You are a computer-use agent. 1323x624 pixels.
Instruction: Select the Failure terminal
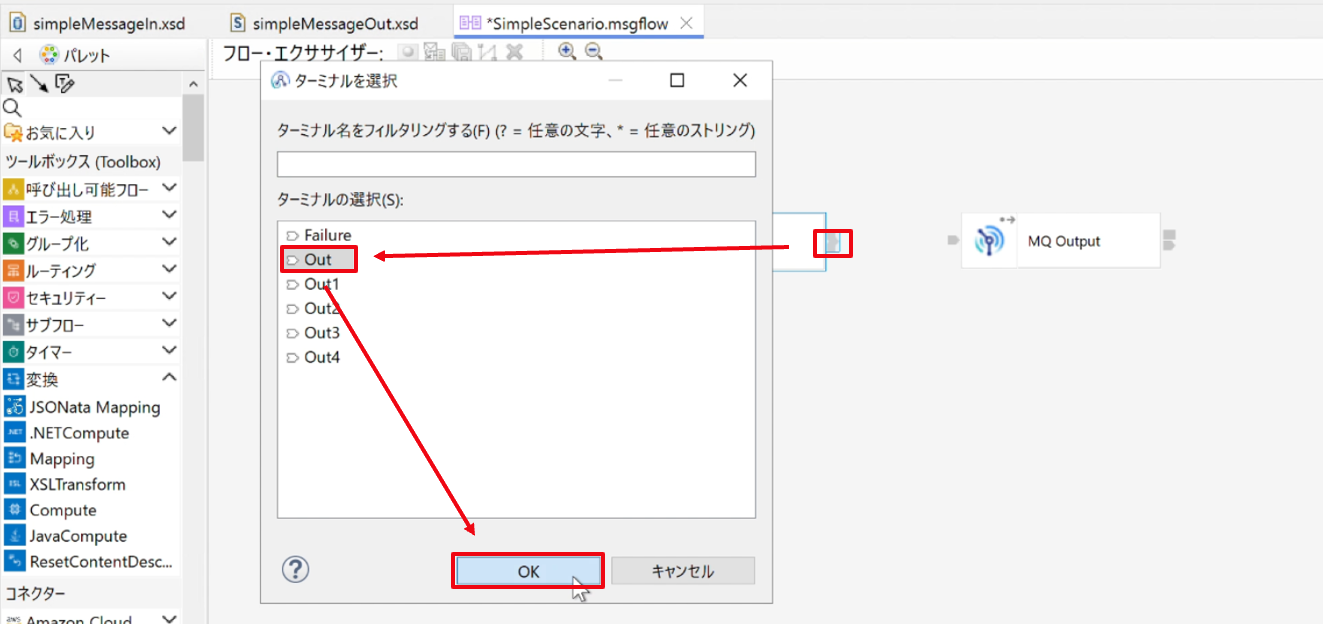(x=319, y=235)
